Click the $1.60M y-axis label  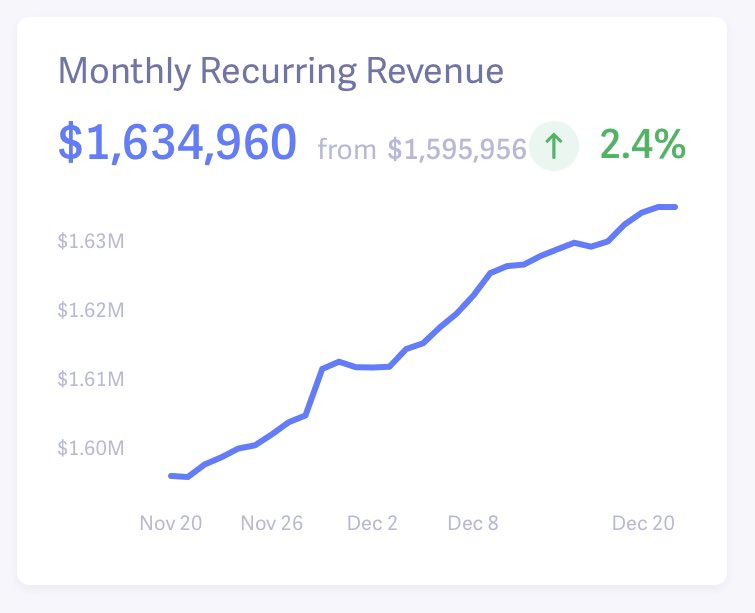[x=90, y=448]
